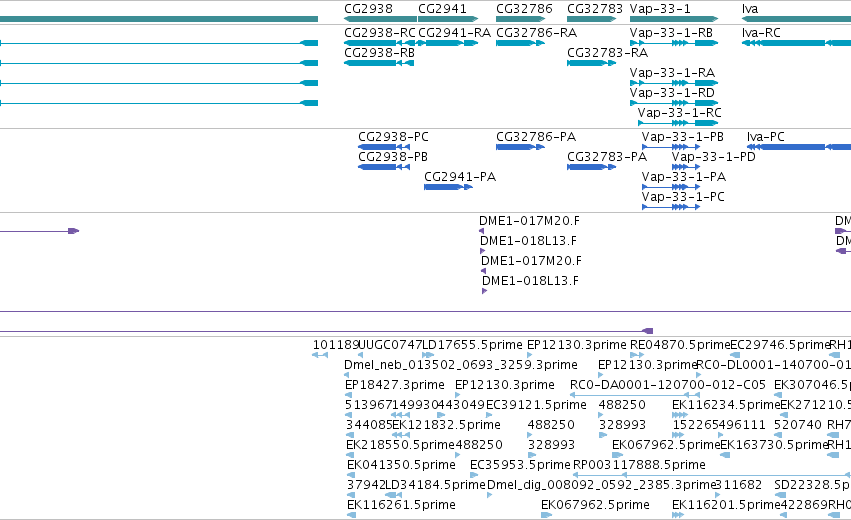Image resolution: width=851 pixels, height=520 pixels.
Task: Select transcript Vap-33-1-RB
Action: pos(674,43)
